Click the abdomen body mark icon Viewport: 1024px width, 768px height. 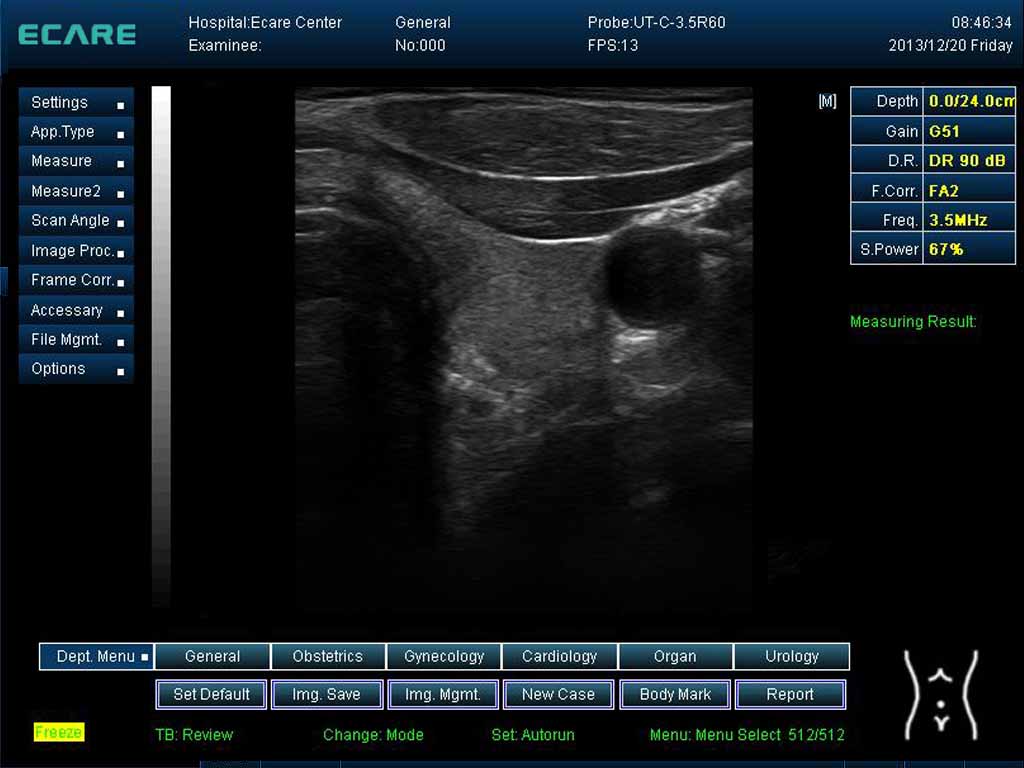(x=941, y=695)
